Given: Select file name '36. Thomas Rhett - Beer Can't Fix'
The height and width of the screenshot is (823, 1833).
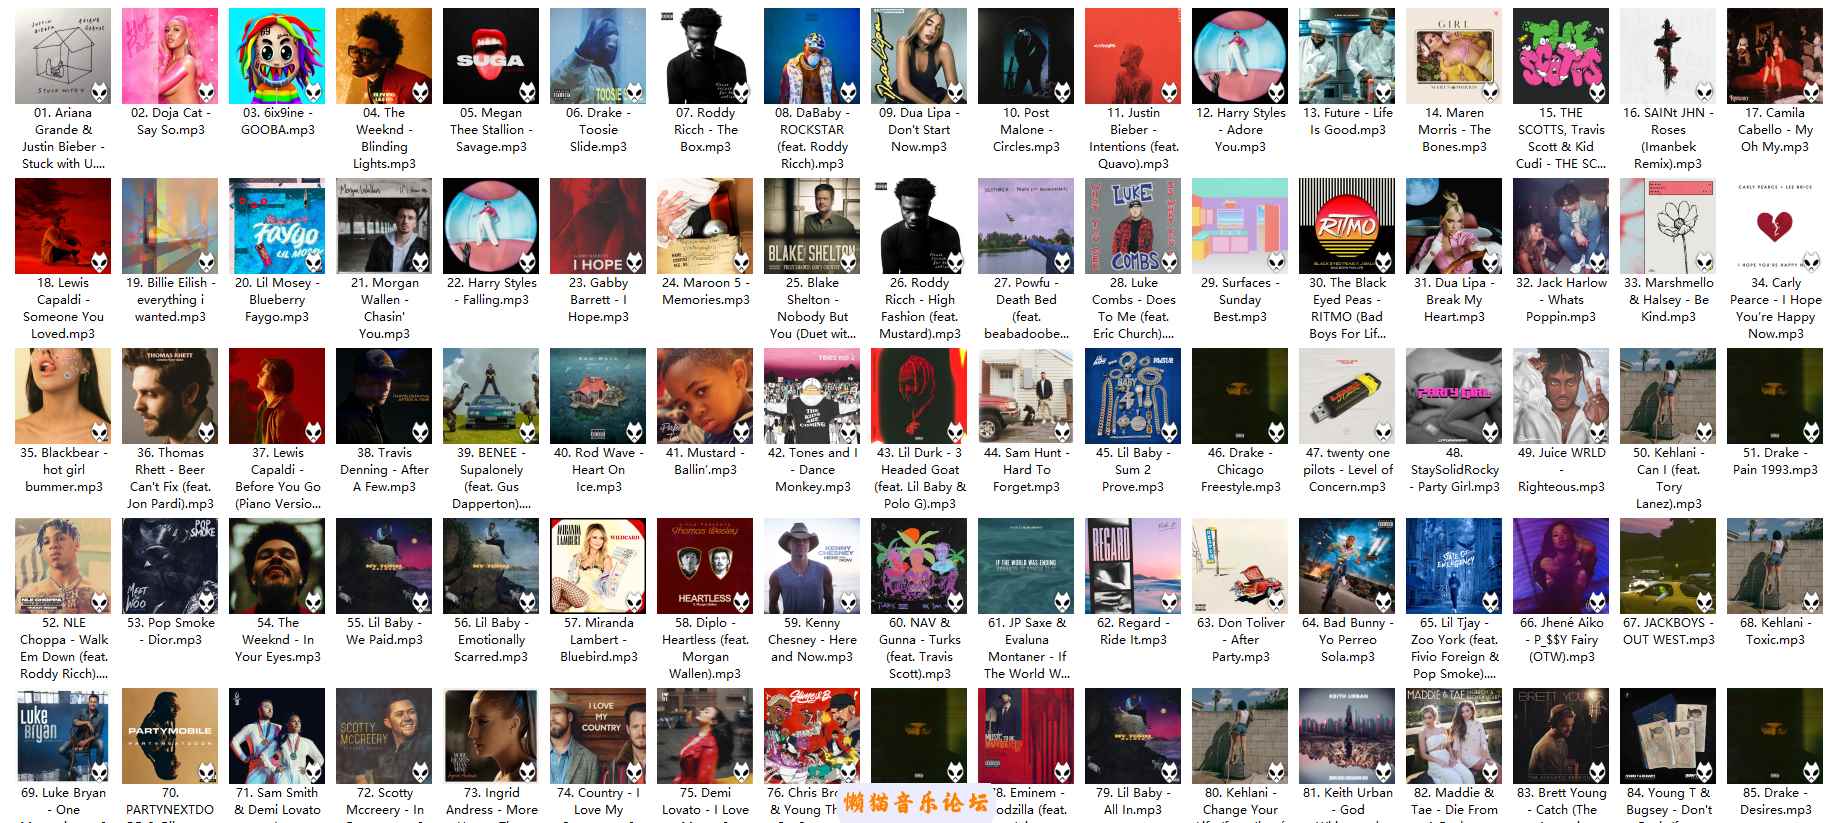Looking at the screenshot, I should click(170, 478).
